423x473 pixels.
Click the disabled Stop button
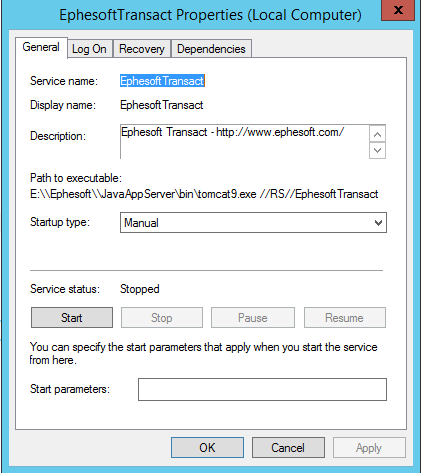point(162,318)
